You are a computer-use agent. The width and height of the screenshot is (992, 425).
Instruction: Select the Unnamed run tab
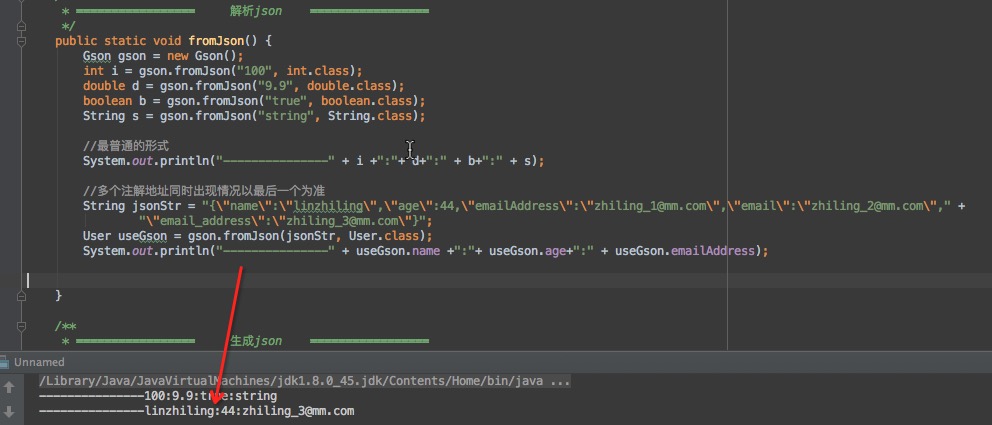click(39, 362)
